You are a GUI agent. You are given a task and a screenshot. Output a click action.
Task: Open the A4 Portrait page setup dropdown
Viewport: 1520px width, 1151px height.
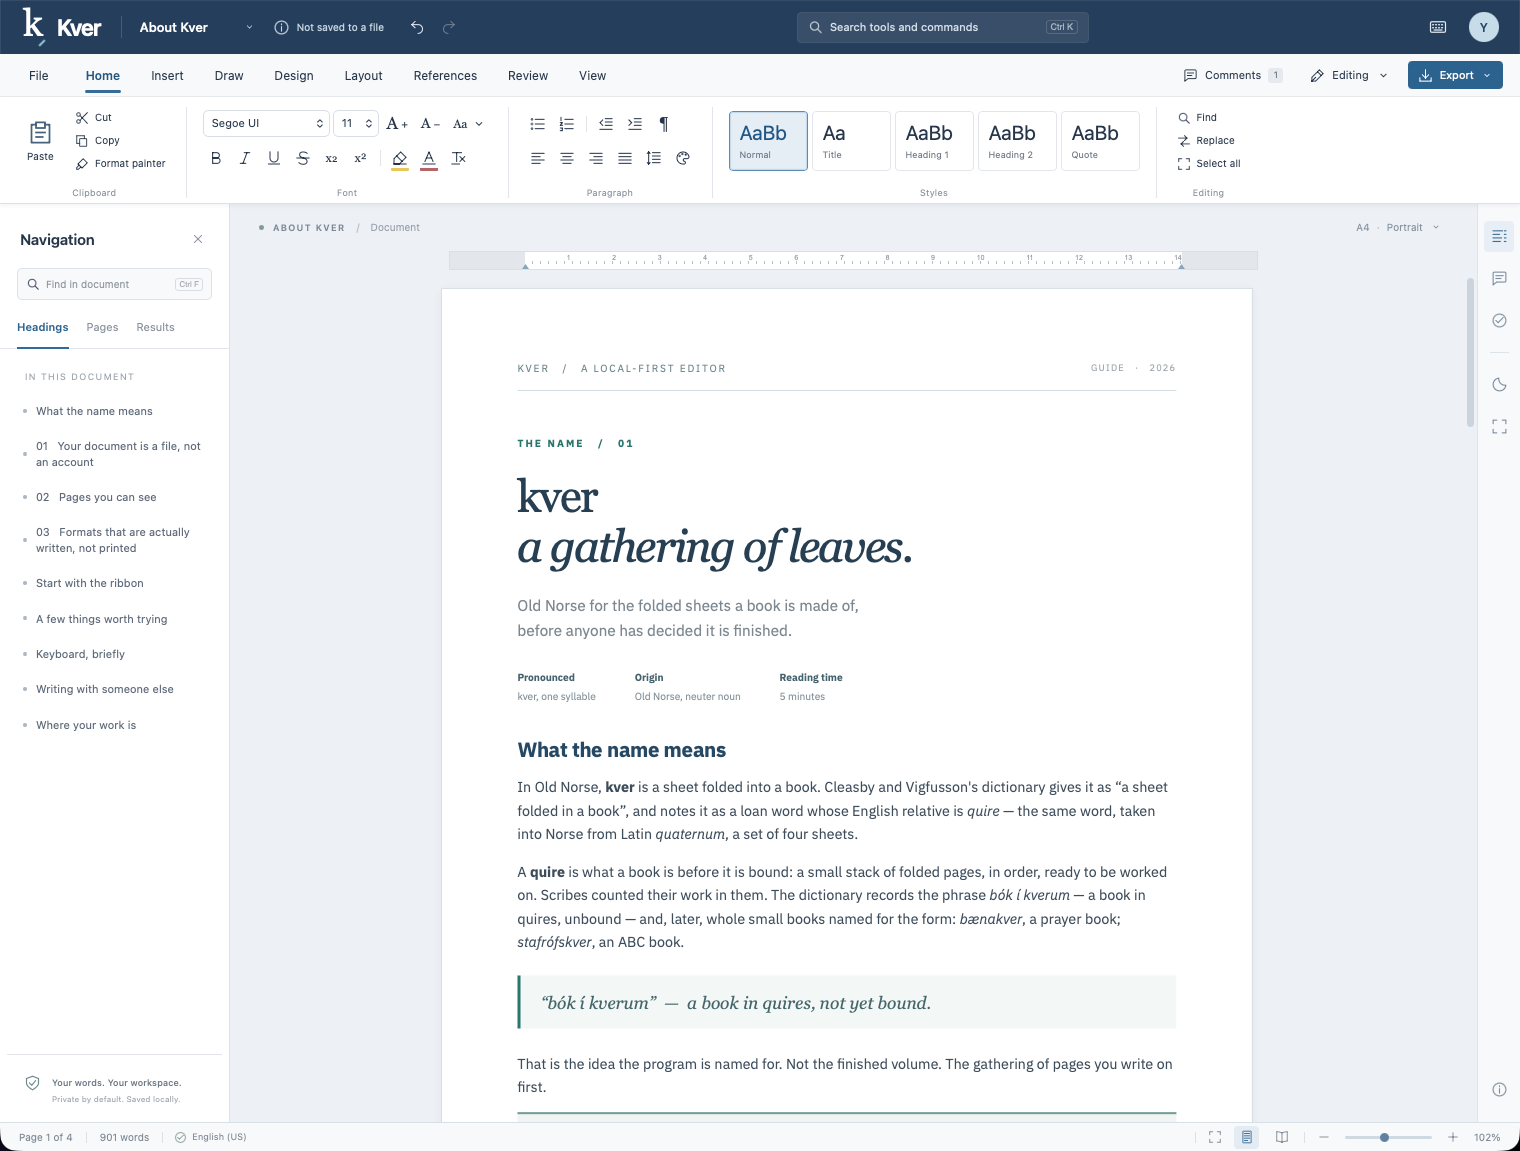[1398, 228]
